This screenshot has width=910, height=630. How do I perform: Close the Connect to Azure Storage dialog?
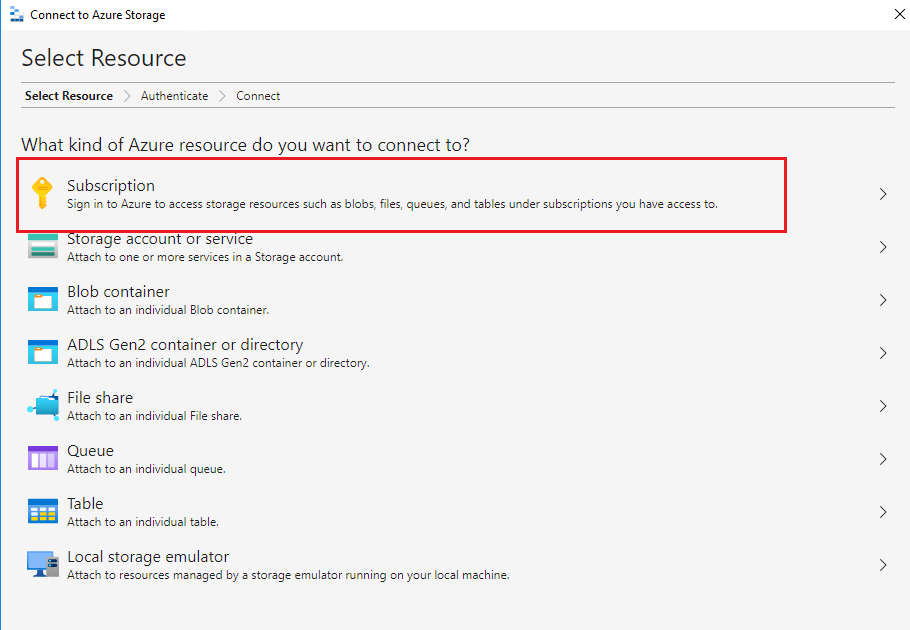pyautogui.click(x=892, y=15)
